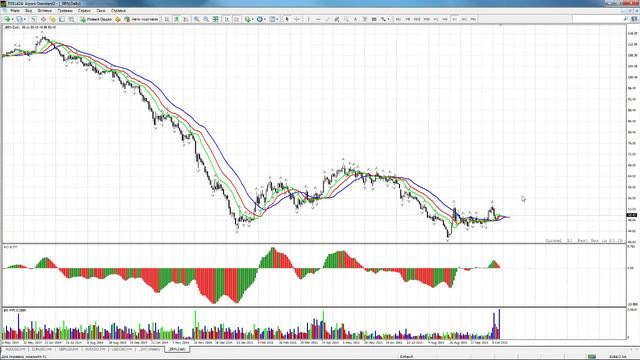Select the _BRN,Daily chart tab

177,349
